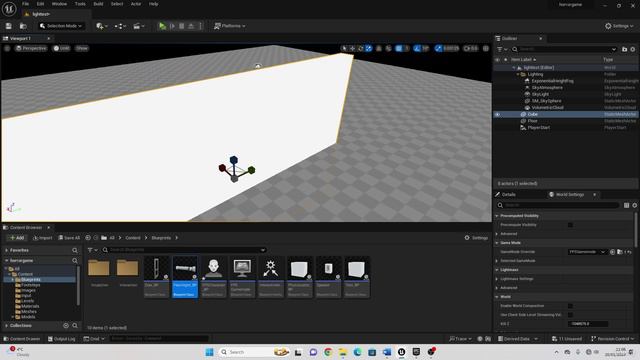Expand Lightmass Settings row
The width and height of the screenshot is (640, 360).
click(x=497, y=279)
